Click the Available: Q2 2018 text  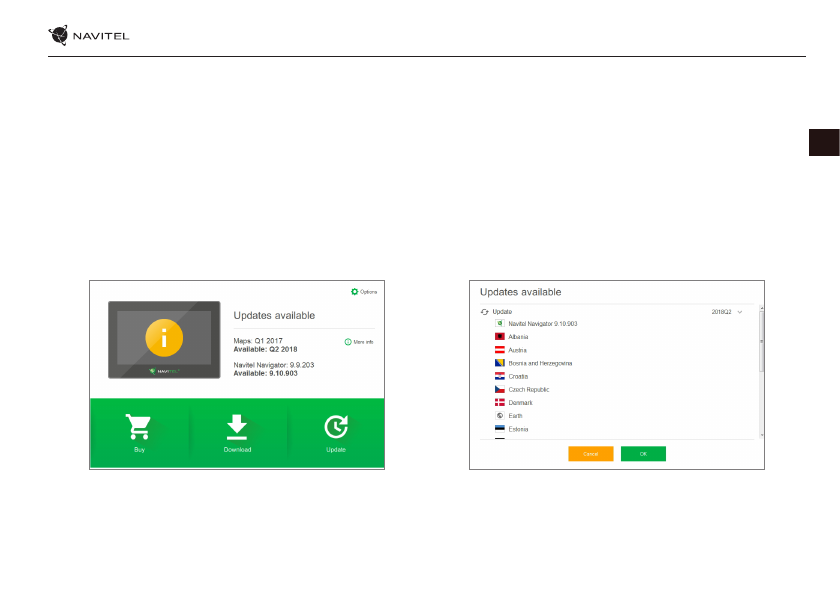pyautogui.click(x=265, y=349)
